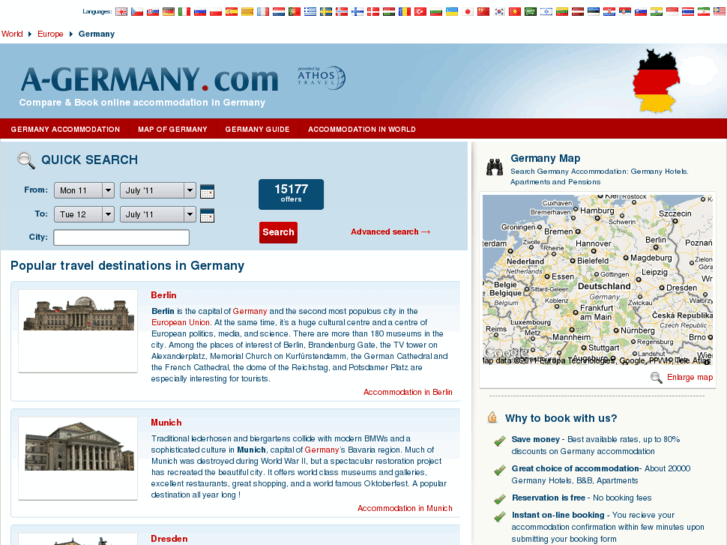This screenshot has width=727, height=545.
Task: Focus the City input field
Action: 121,237
